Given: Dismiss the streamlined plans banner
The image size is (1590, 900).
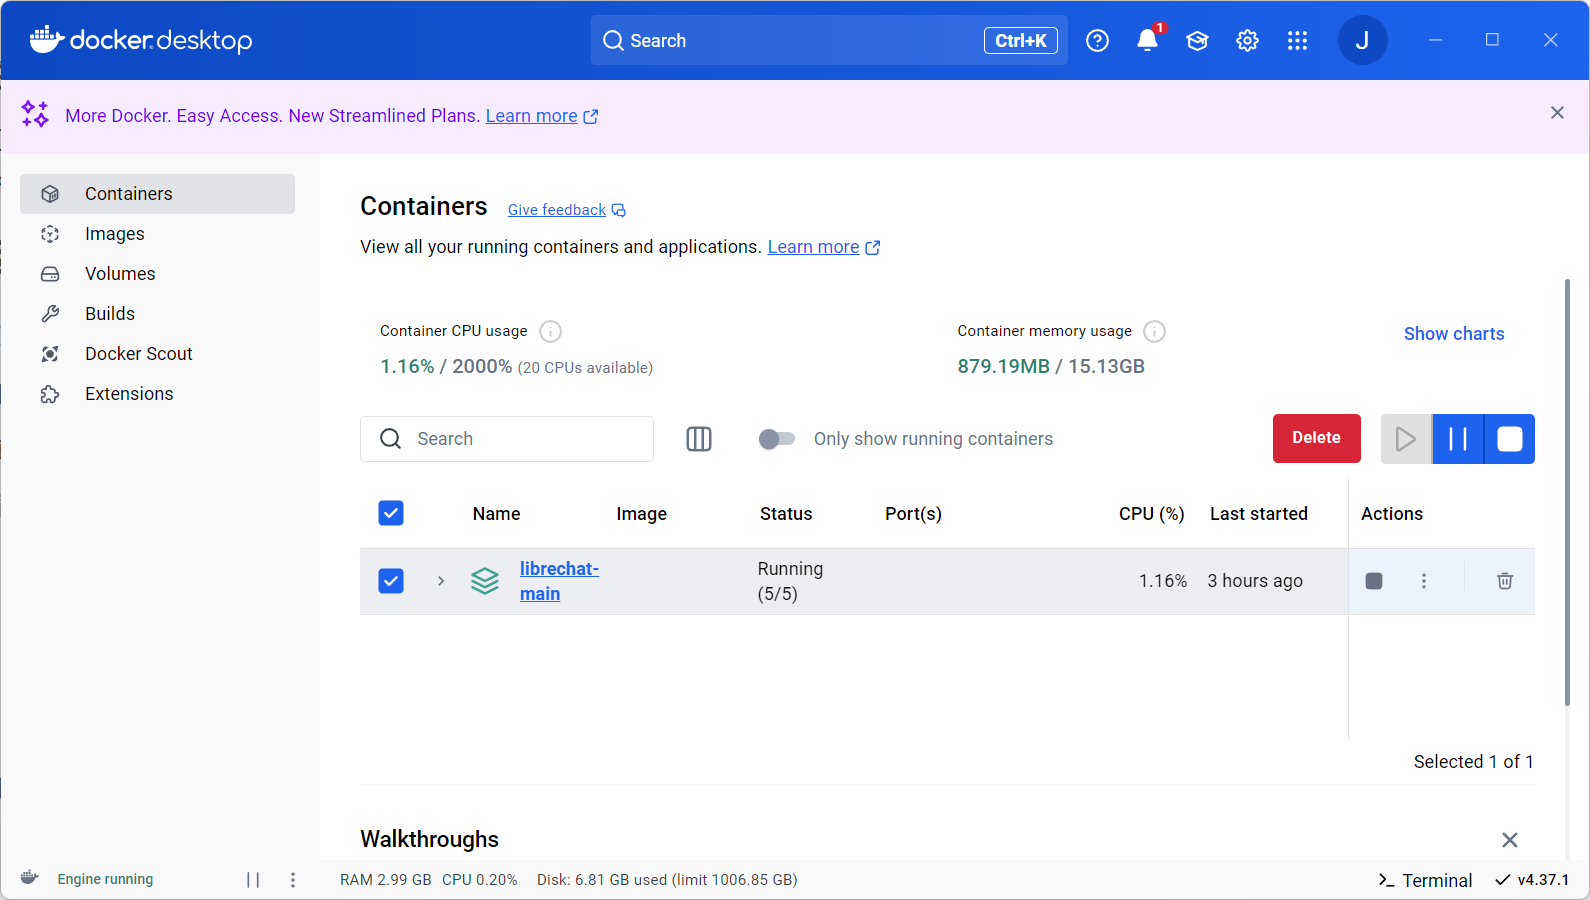Looking at the screenshot, I should (1557, 113).
